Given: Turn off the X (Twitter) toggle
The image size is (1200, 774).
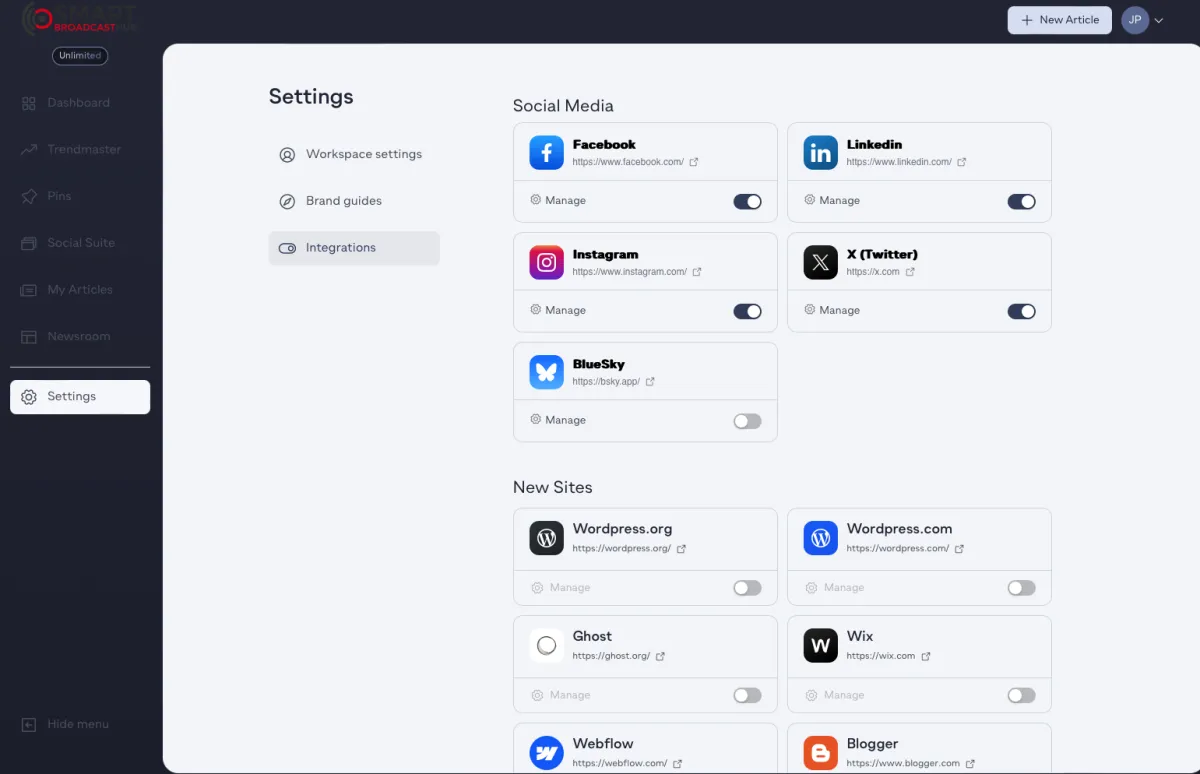Looking at the screenshot, I should (1021, 312).
